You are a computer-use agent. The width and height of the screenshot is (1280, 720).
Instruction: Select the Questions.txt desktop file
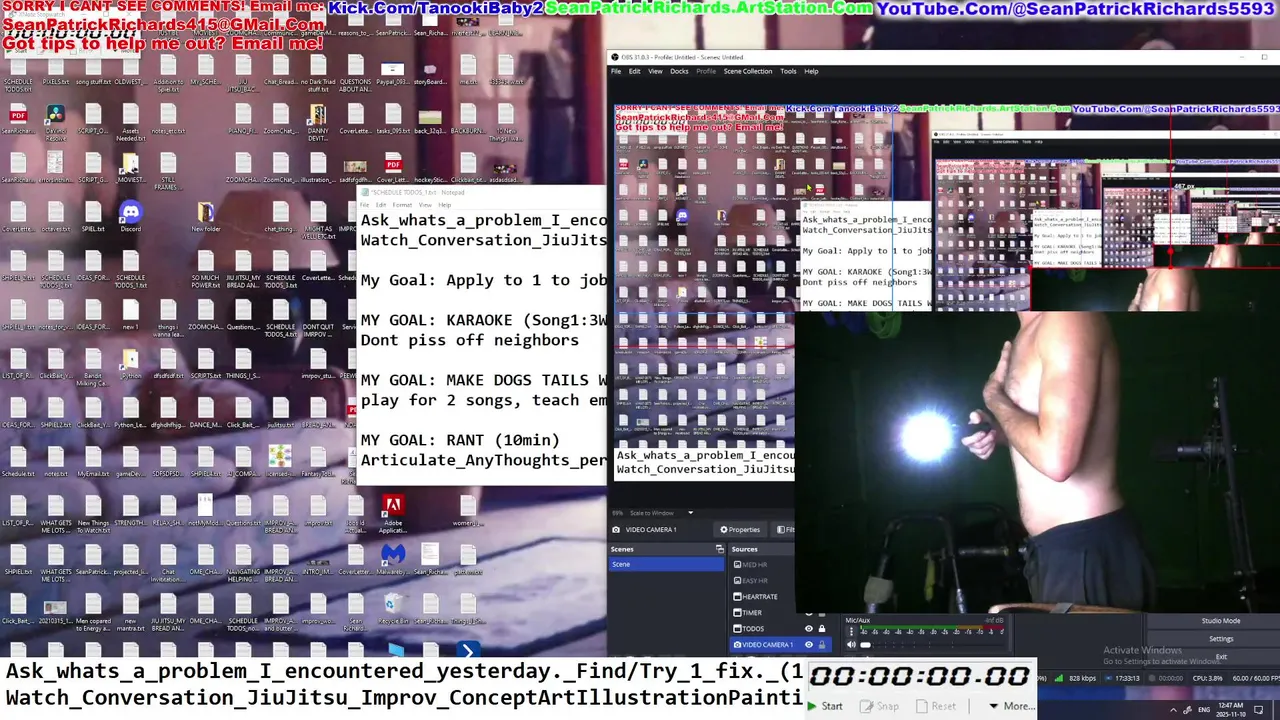(243, 510)
